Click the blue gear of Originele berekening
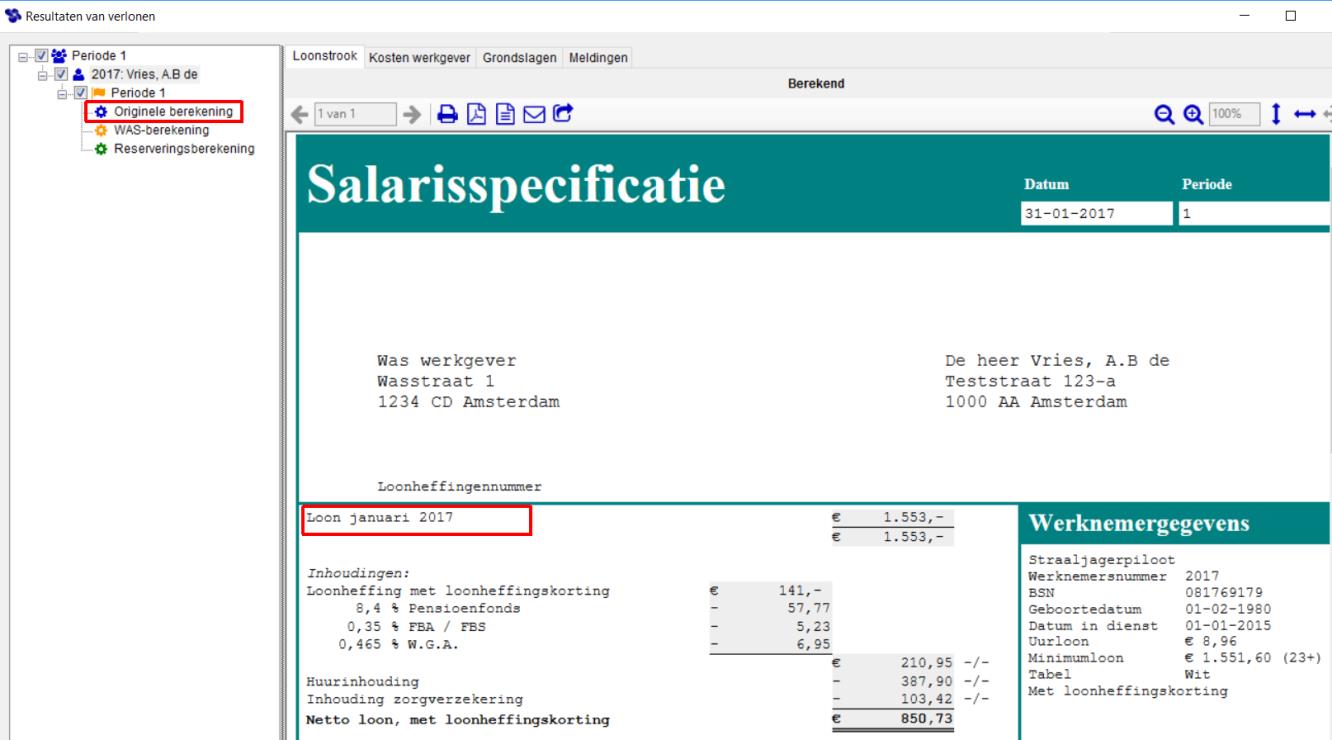The width and height of the screenshot is (1332, 740). pyautogui.click(x=101, y=112)
